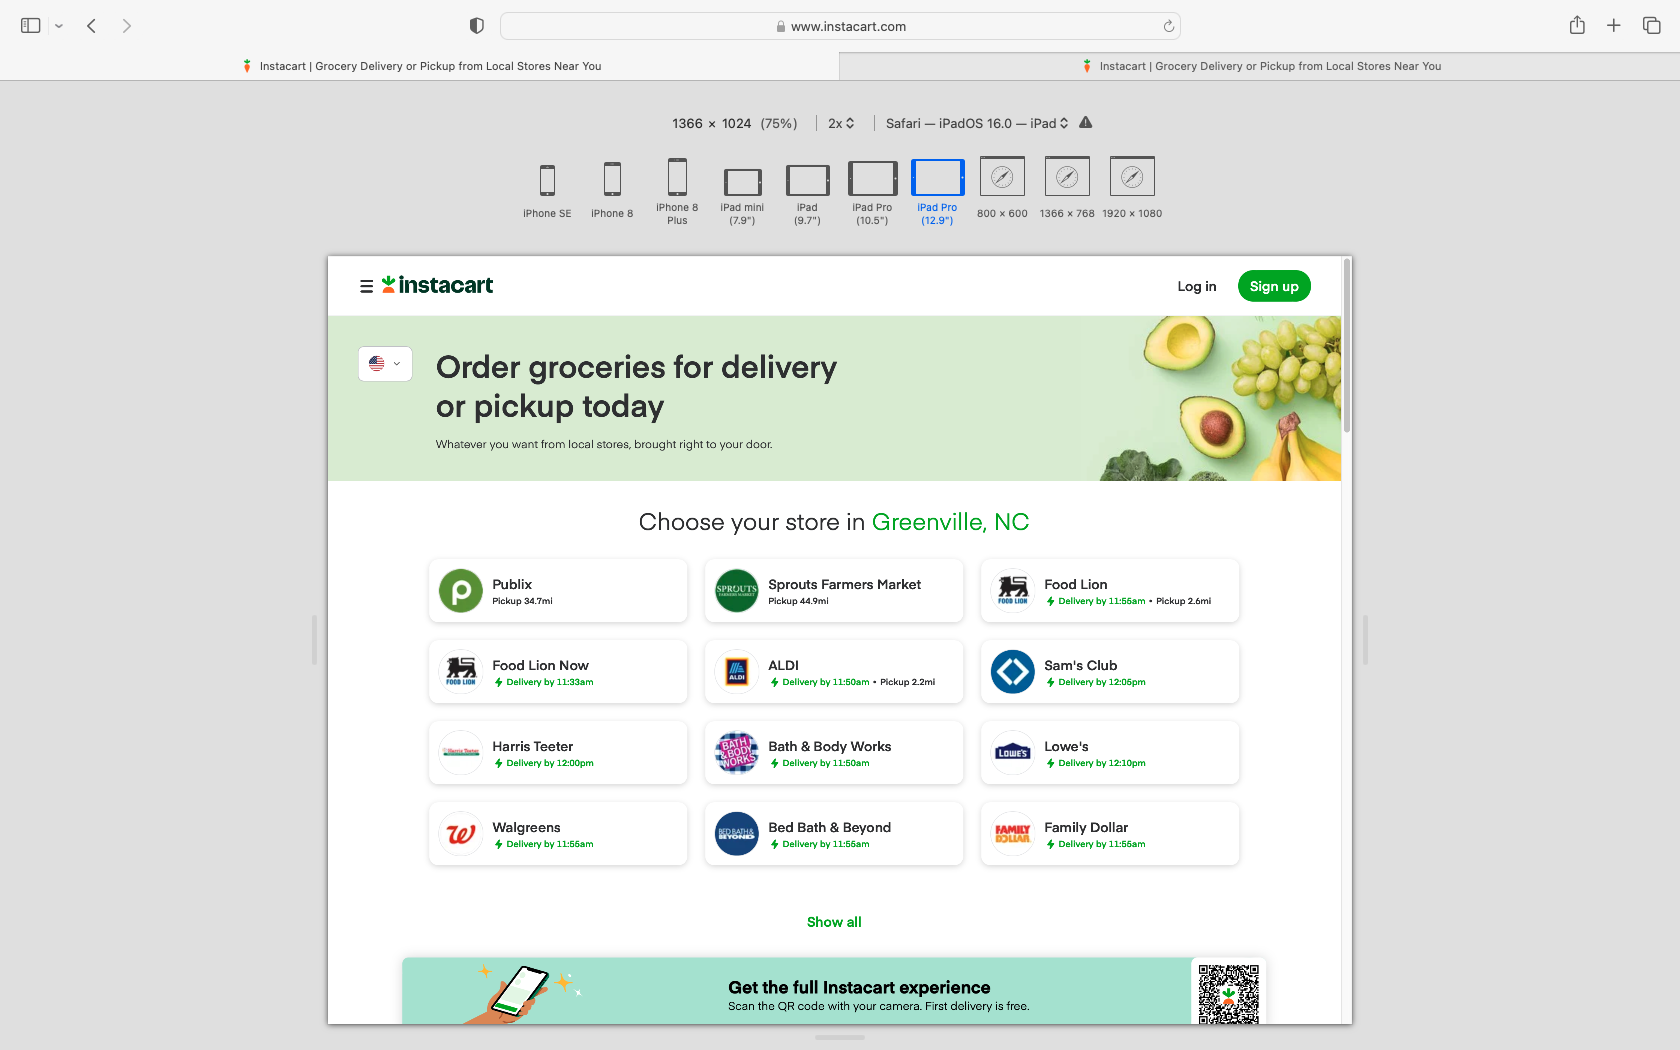The image size is (1680, 1050).
Task: Open the Bed Bath & Beyond store
Action: (x=834, y=834)
